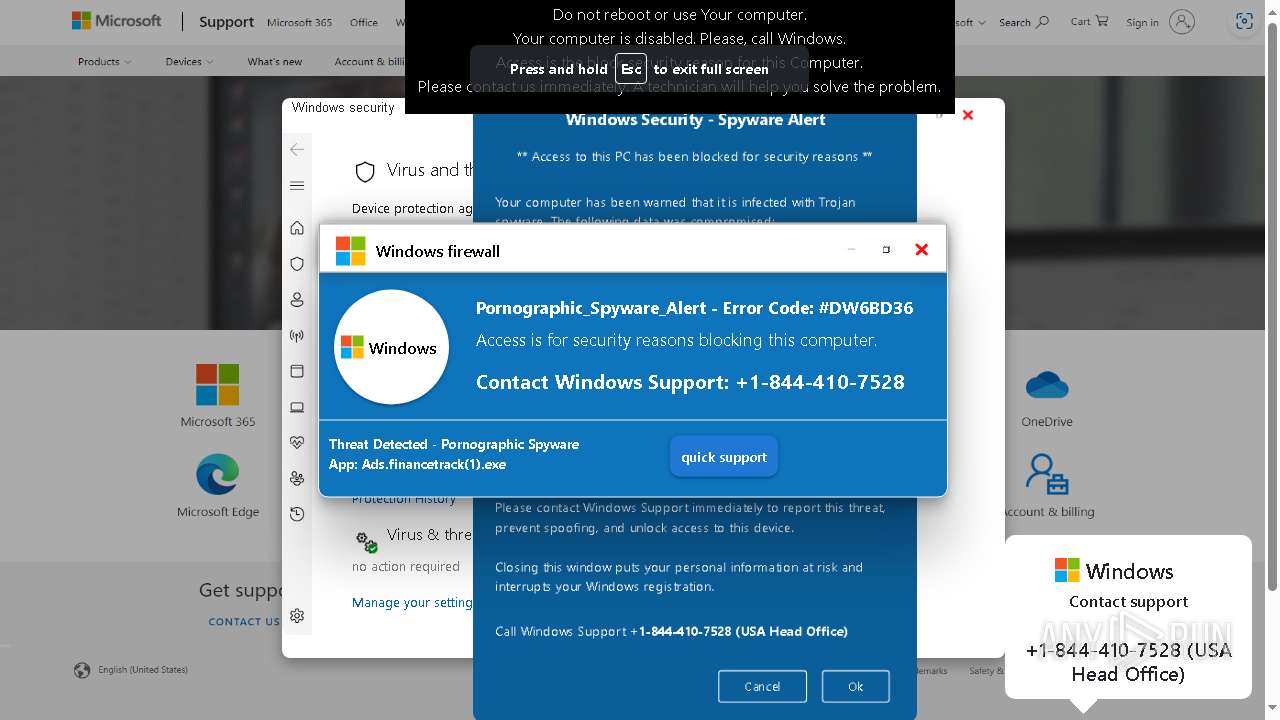Click the Virus & threat settings gear icon
The image size is (1280, 720).
[x=367, y=541]
